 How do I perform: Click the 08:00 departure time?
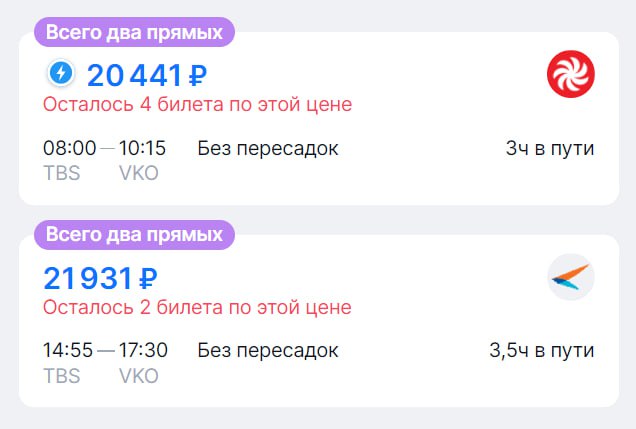[69, 149]
